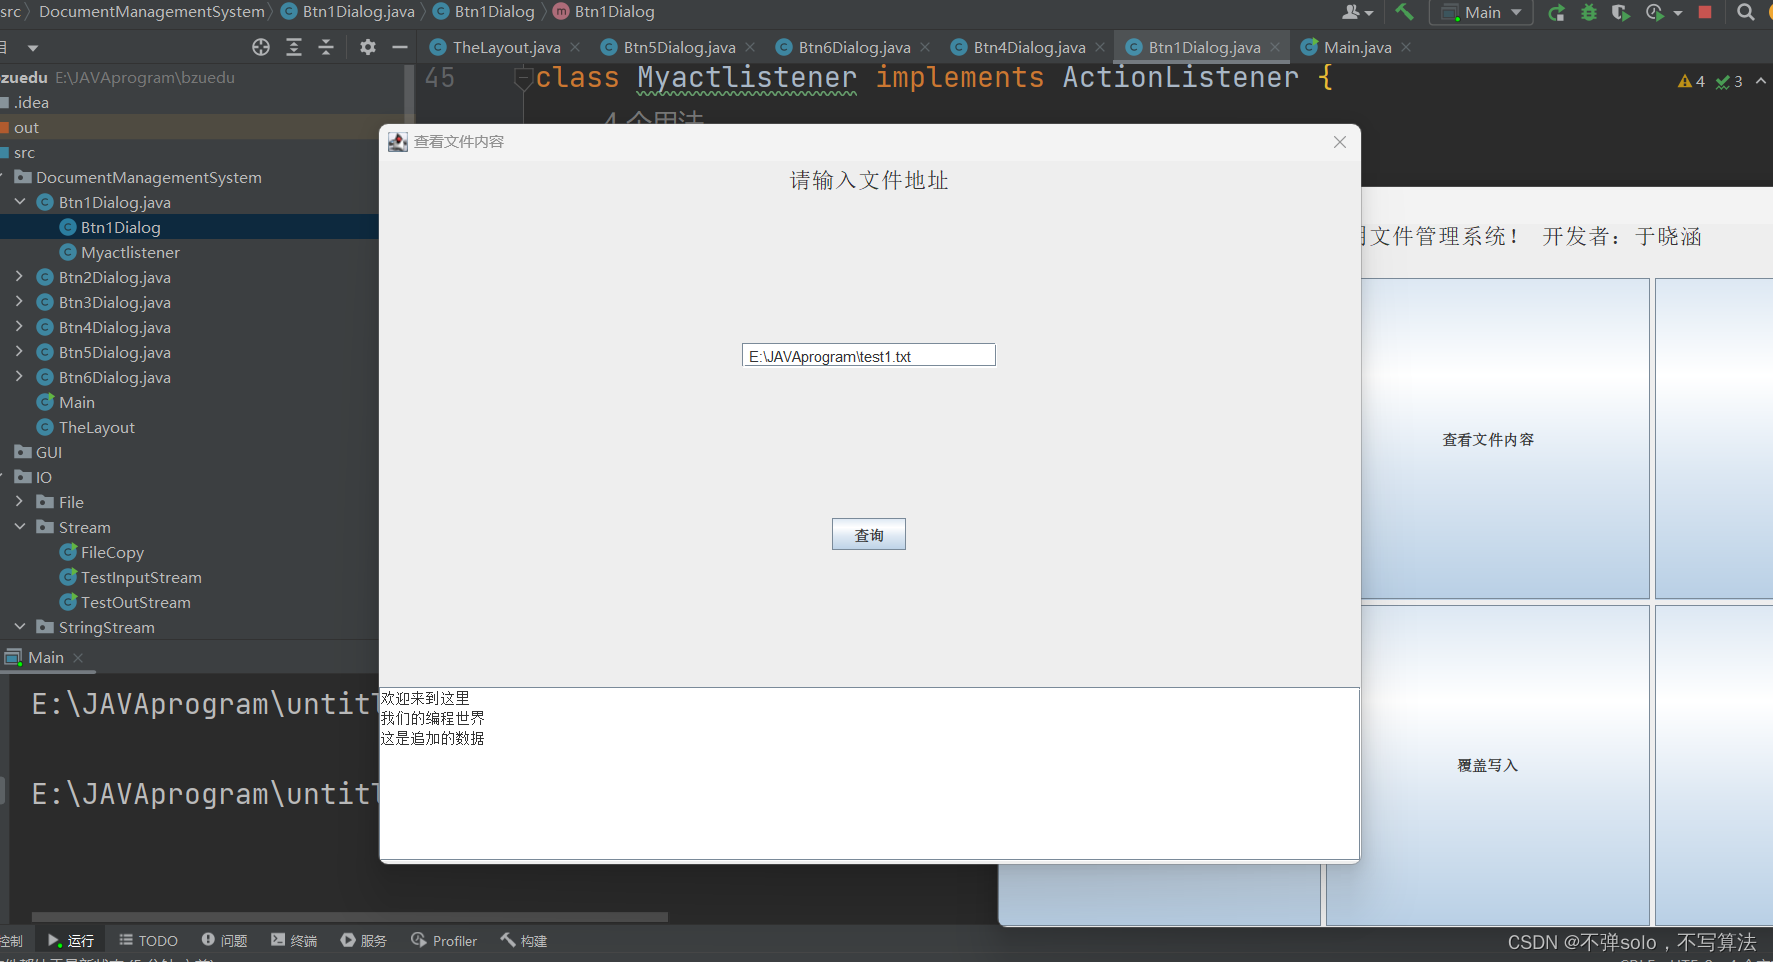The image size is (1773, 962).
Task: Toggle the 服务 services tool window
Action: point(364,940)
